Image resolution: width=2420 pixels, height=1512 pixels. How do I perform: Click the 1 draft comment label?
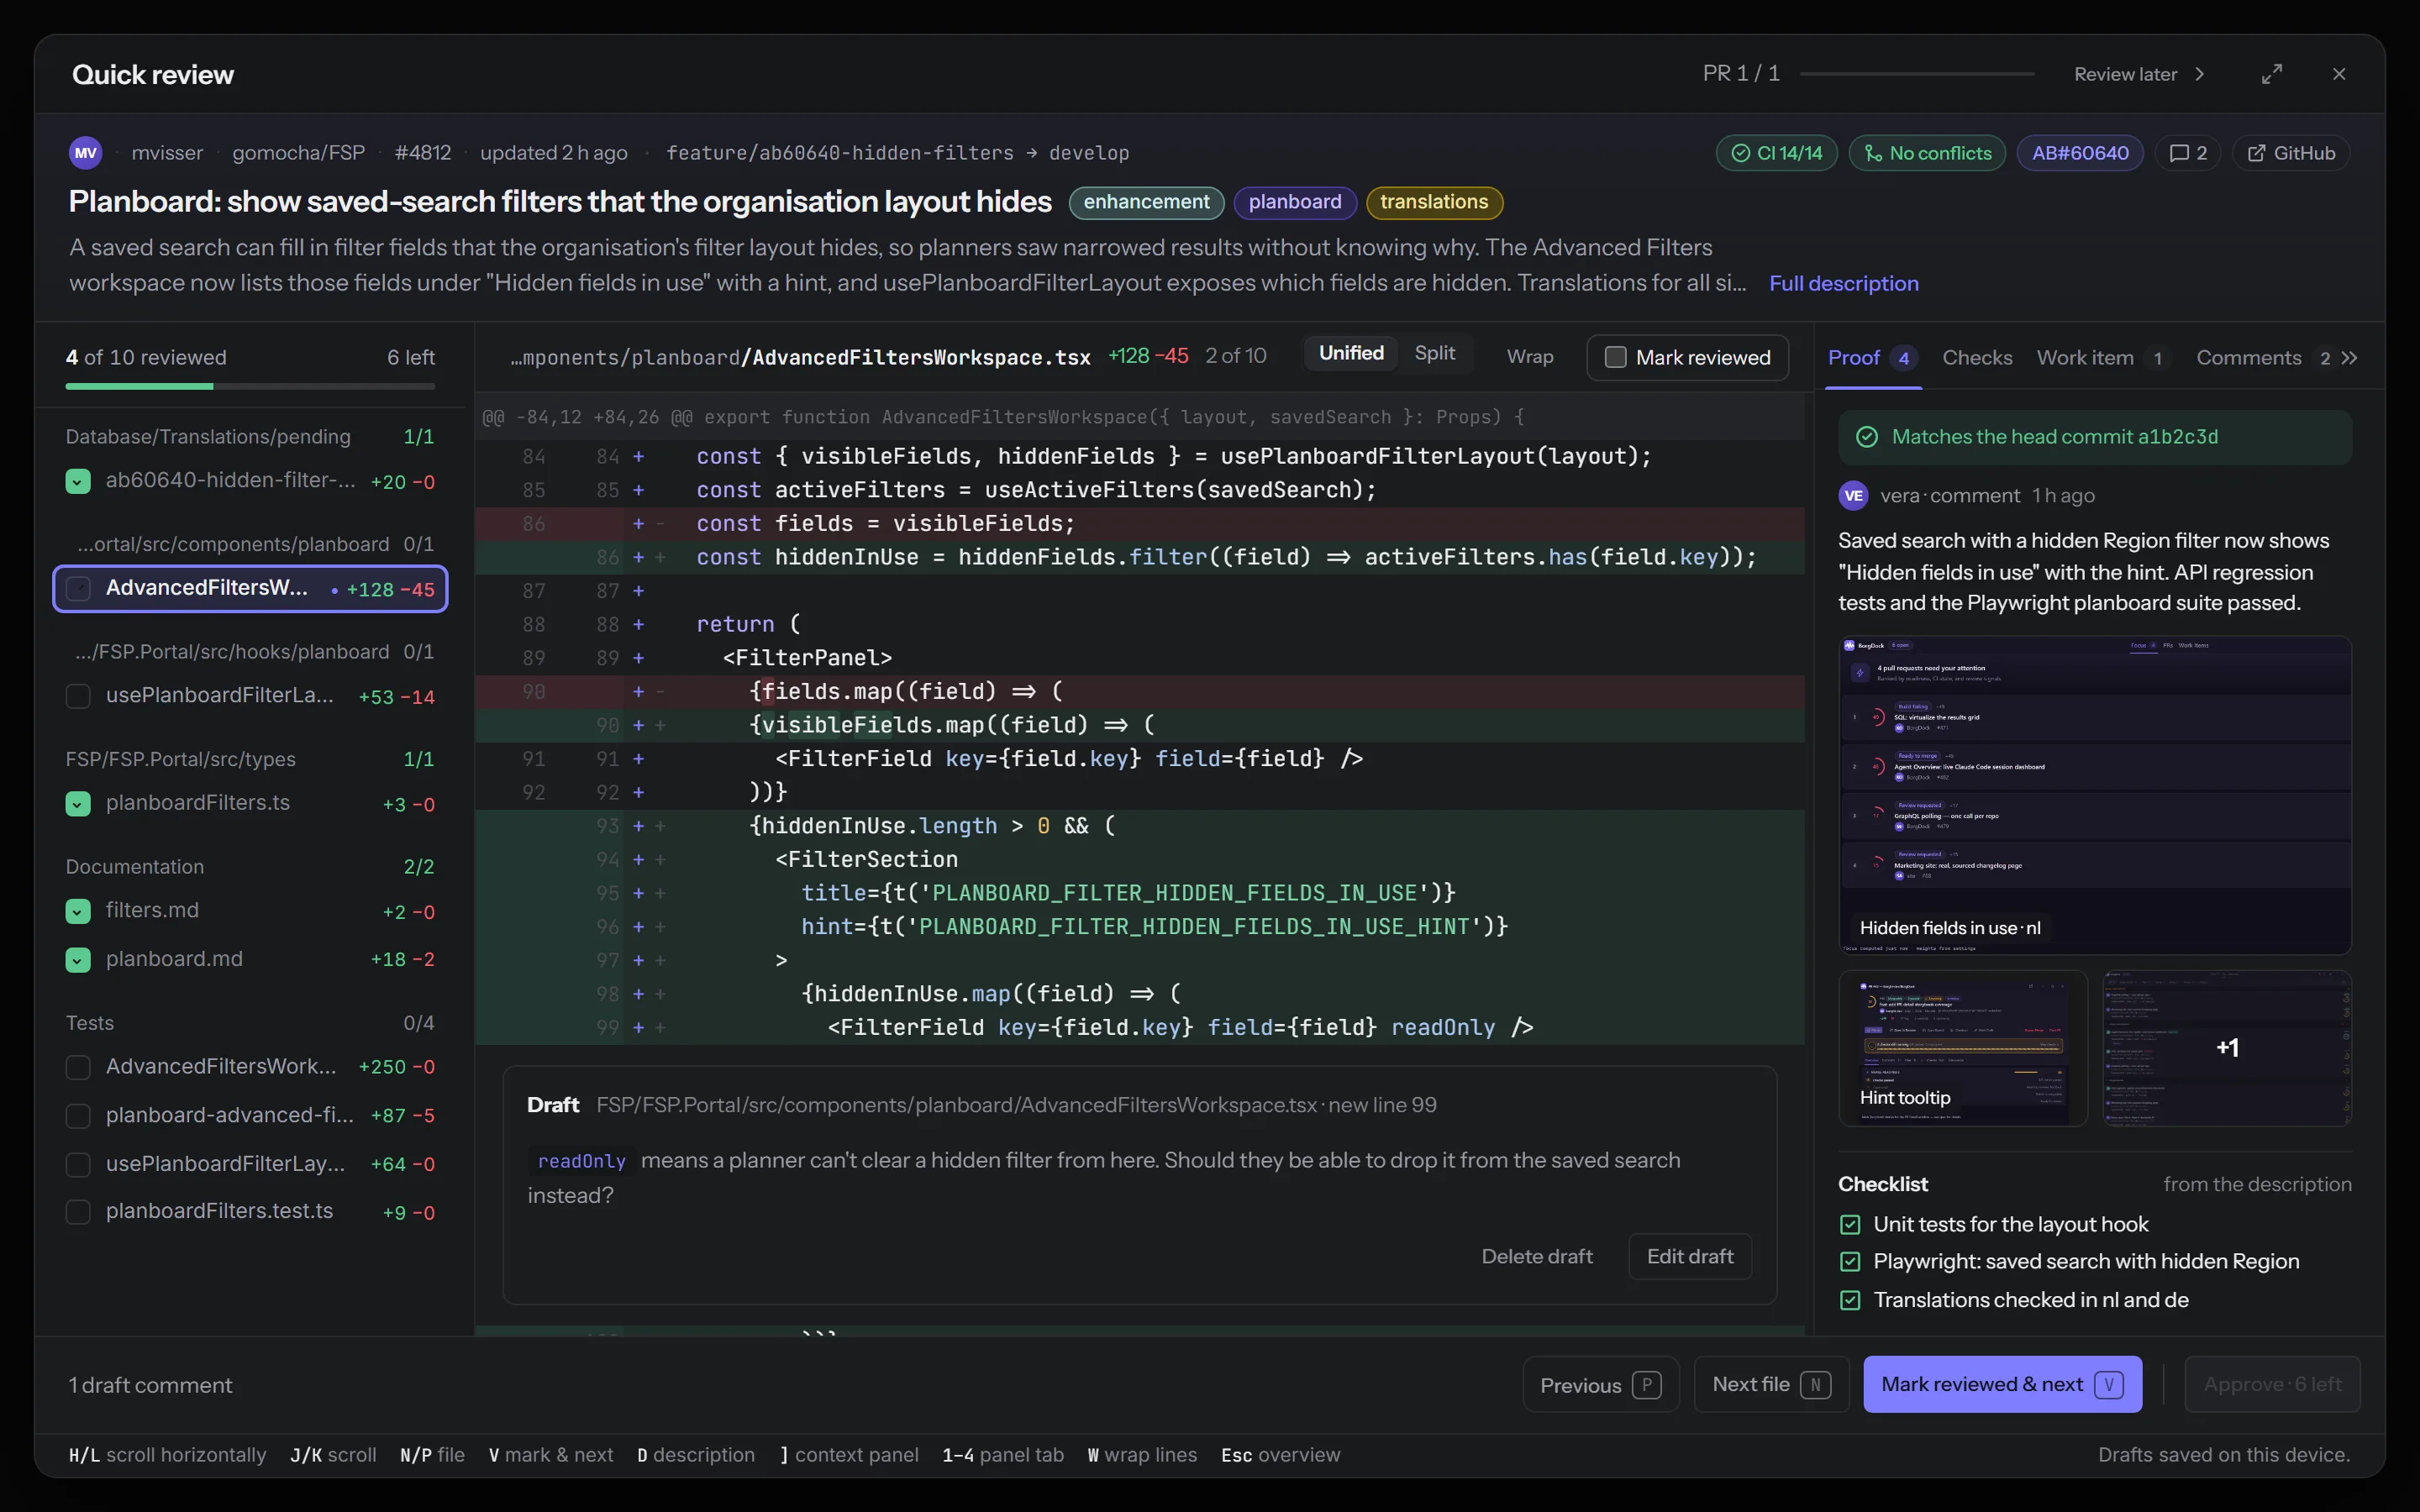(x=150, y=1385)
